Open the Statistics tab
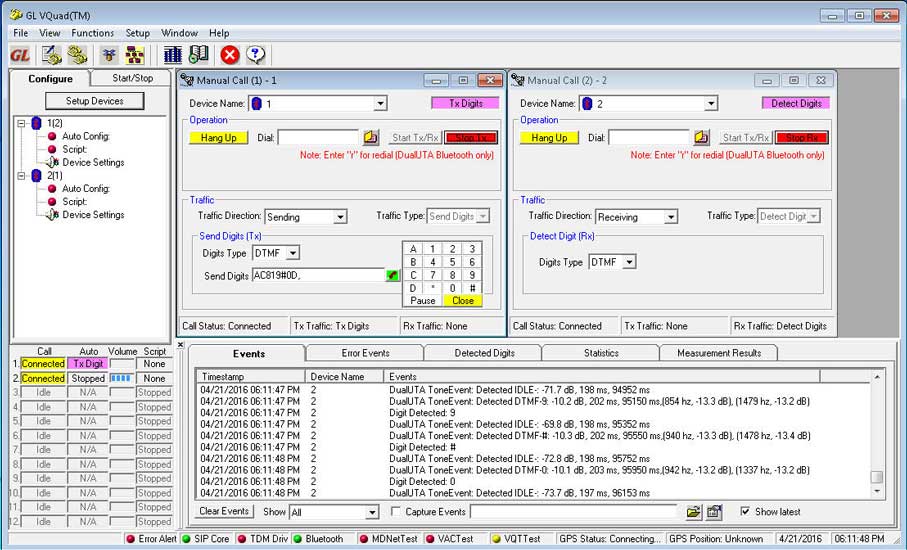 point(601,353)
